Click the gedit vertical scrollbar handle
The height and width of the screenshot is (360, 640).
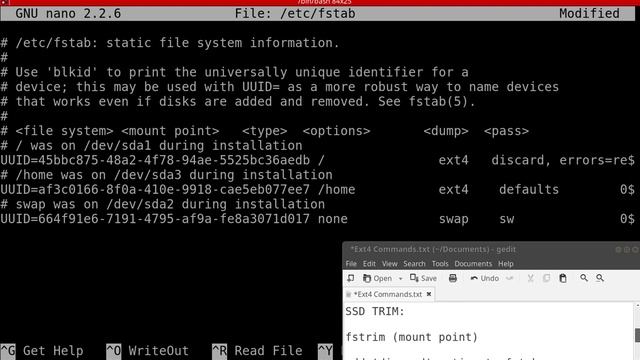[637, 335]
